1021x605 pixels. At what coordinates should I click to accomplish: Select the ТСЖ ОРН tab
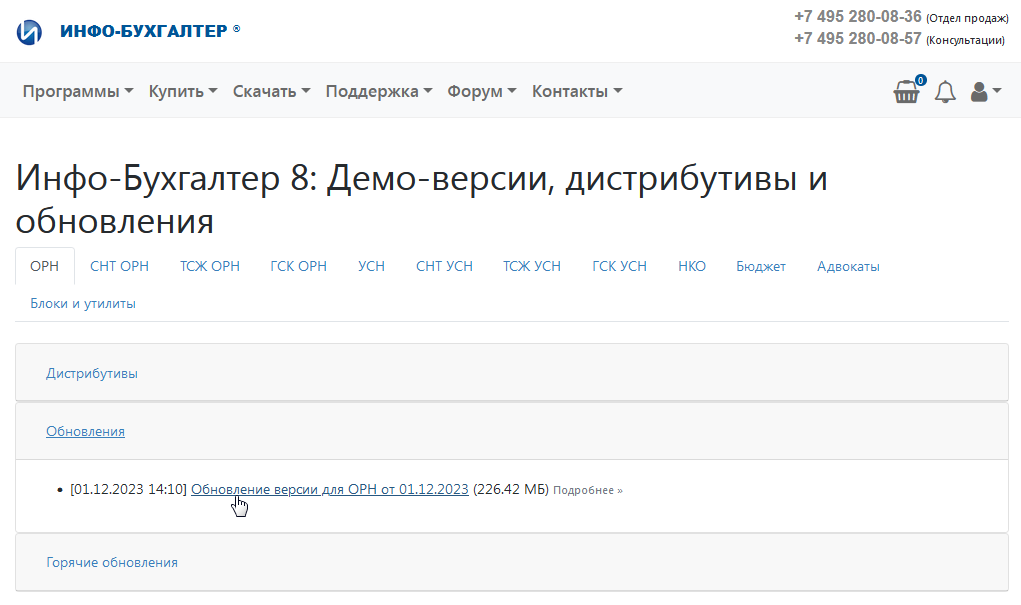210,266
